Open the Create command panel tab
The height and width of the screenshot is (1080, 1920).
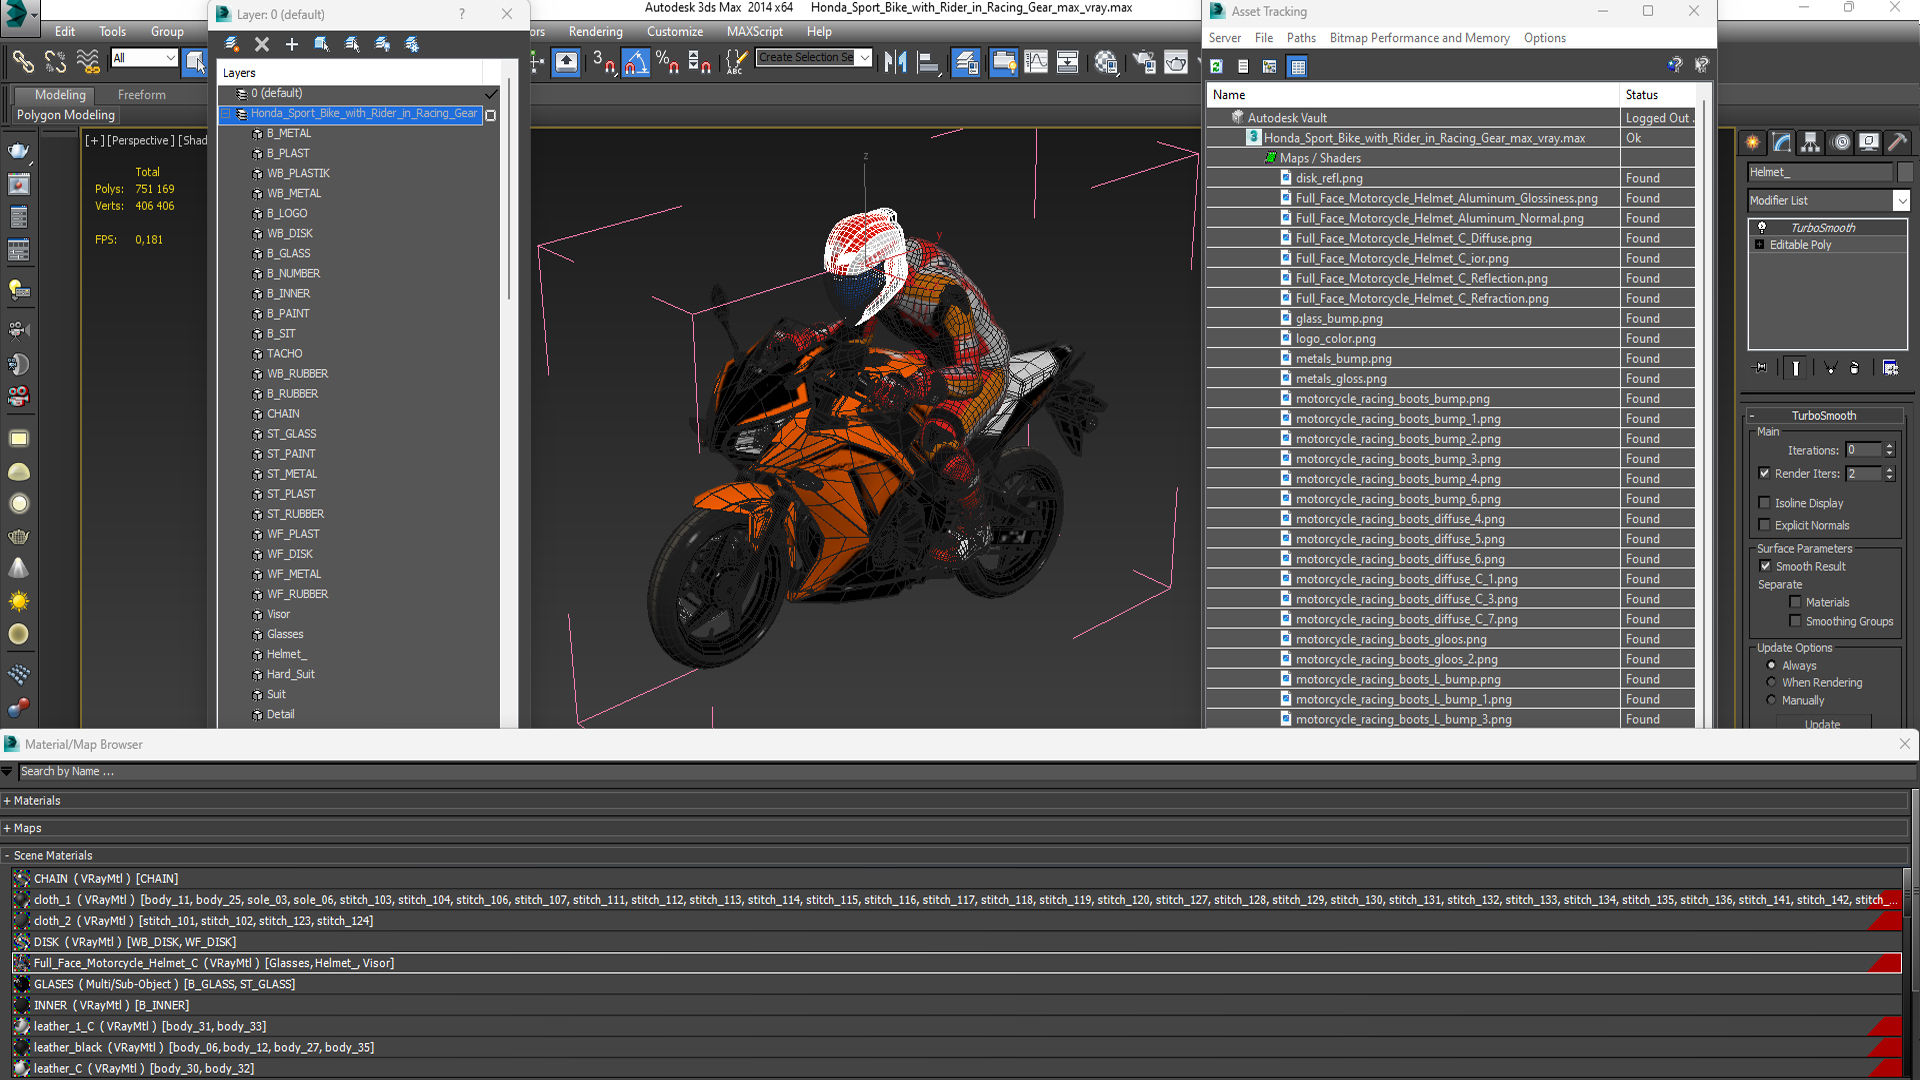[x=1753, y=143]
